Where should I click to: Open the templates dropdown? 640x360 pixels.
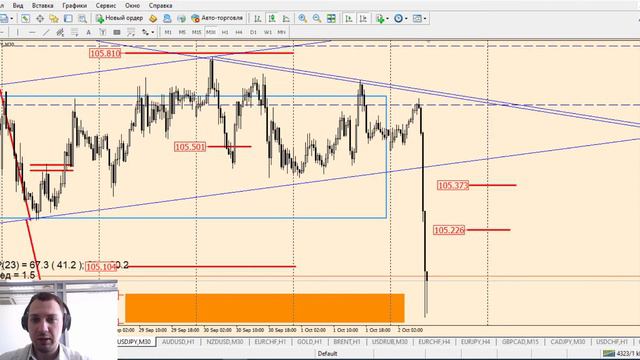pyautogui.click(x=419, y=18)
